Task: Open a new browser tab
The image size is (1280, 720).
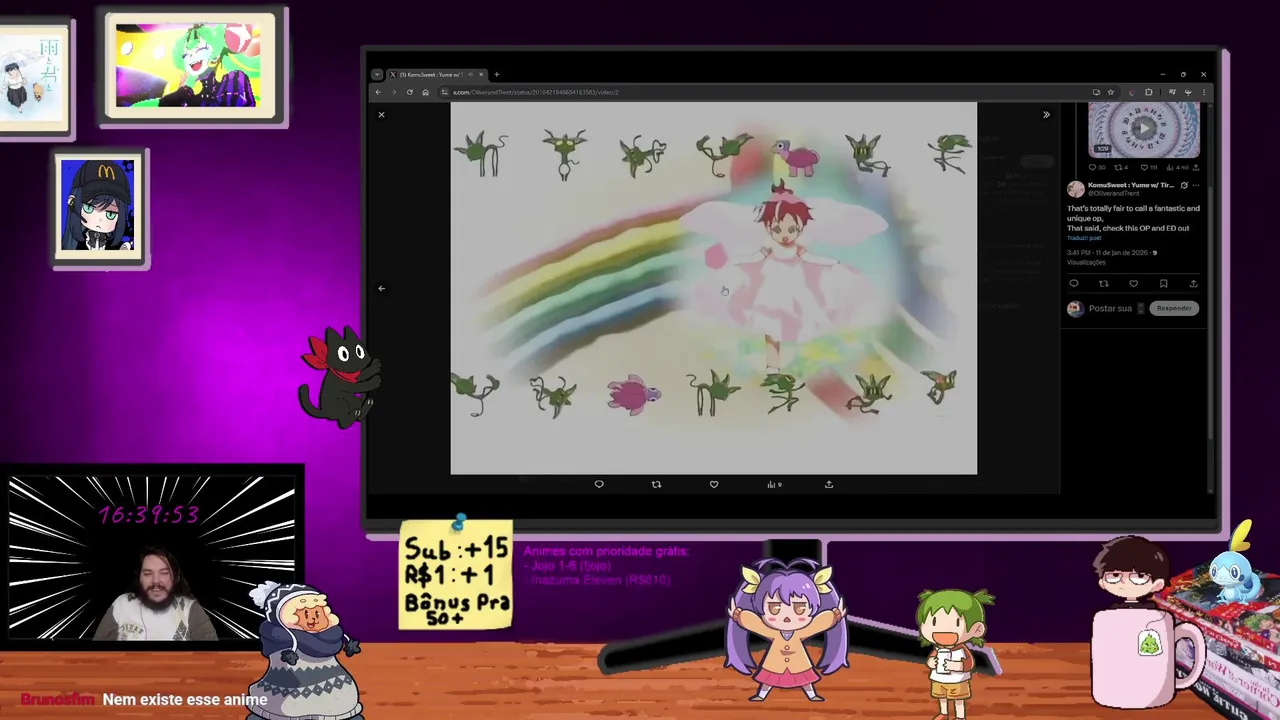Action: pyautogui.click(x=497, y=74)
